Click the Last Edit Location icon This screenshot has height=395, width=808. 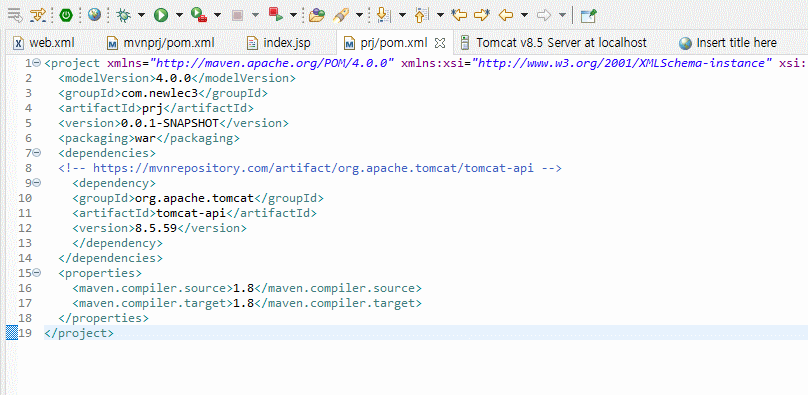pos(459,15)
